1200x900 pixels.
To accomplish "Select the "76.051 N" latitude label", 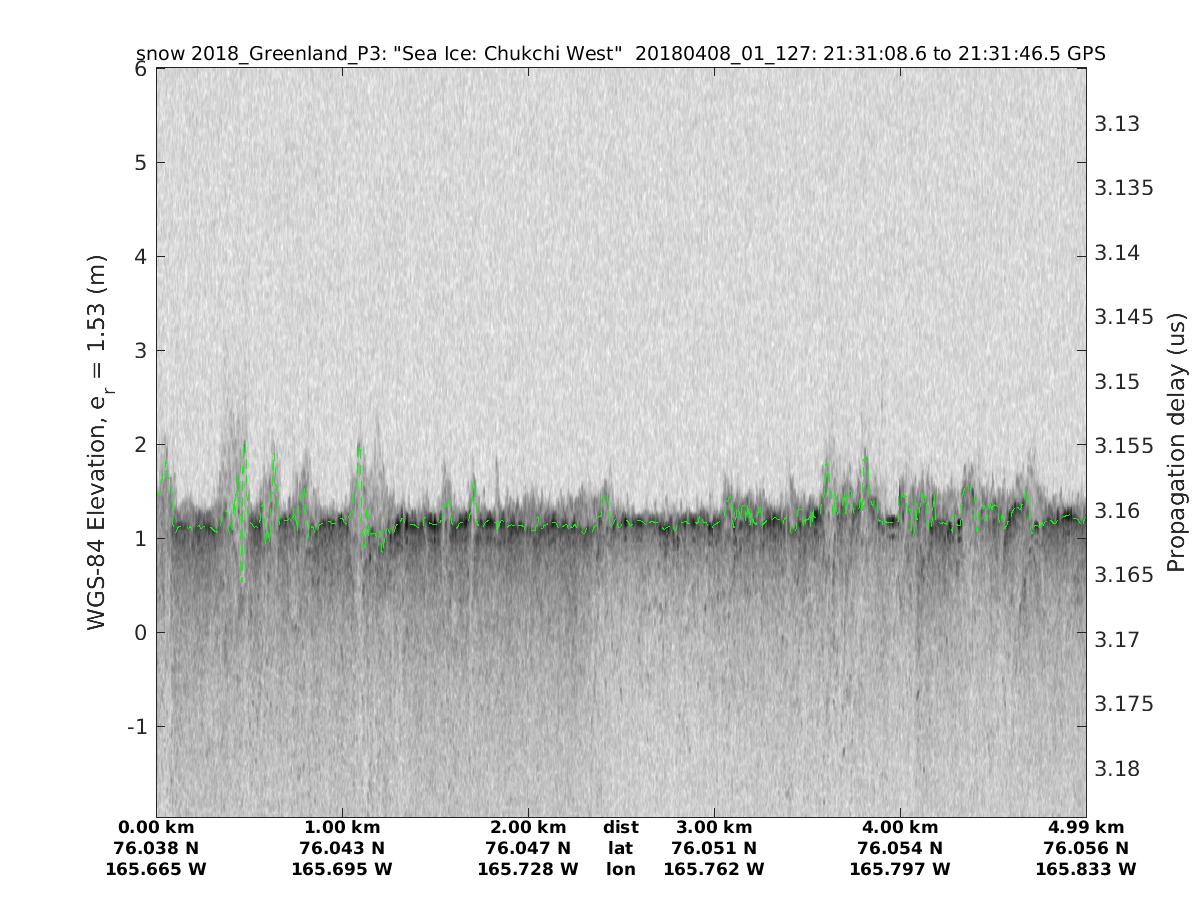I will 714,848.
